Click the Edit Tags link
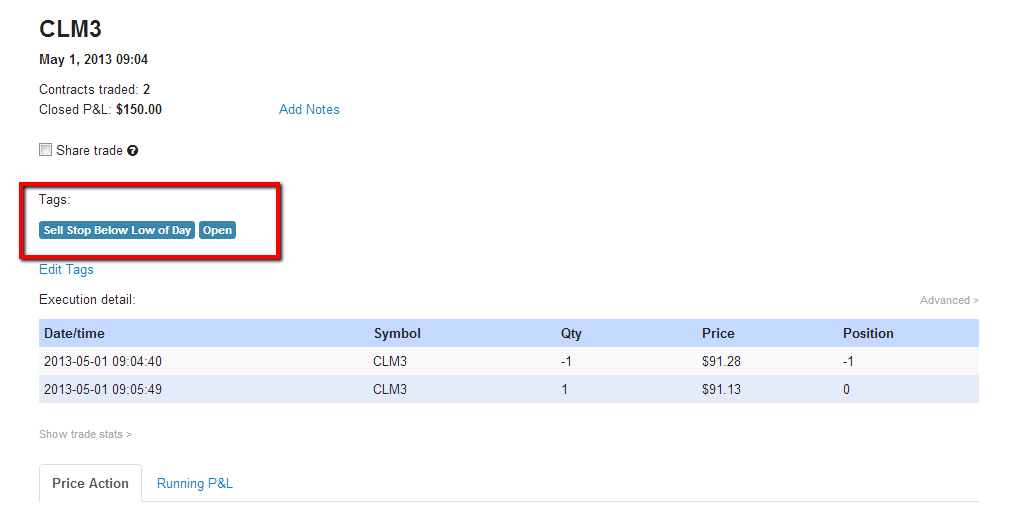1018x508 pixels. point(66,269)
